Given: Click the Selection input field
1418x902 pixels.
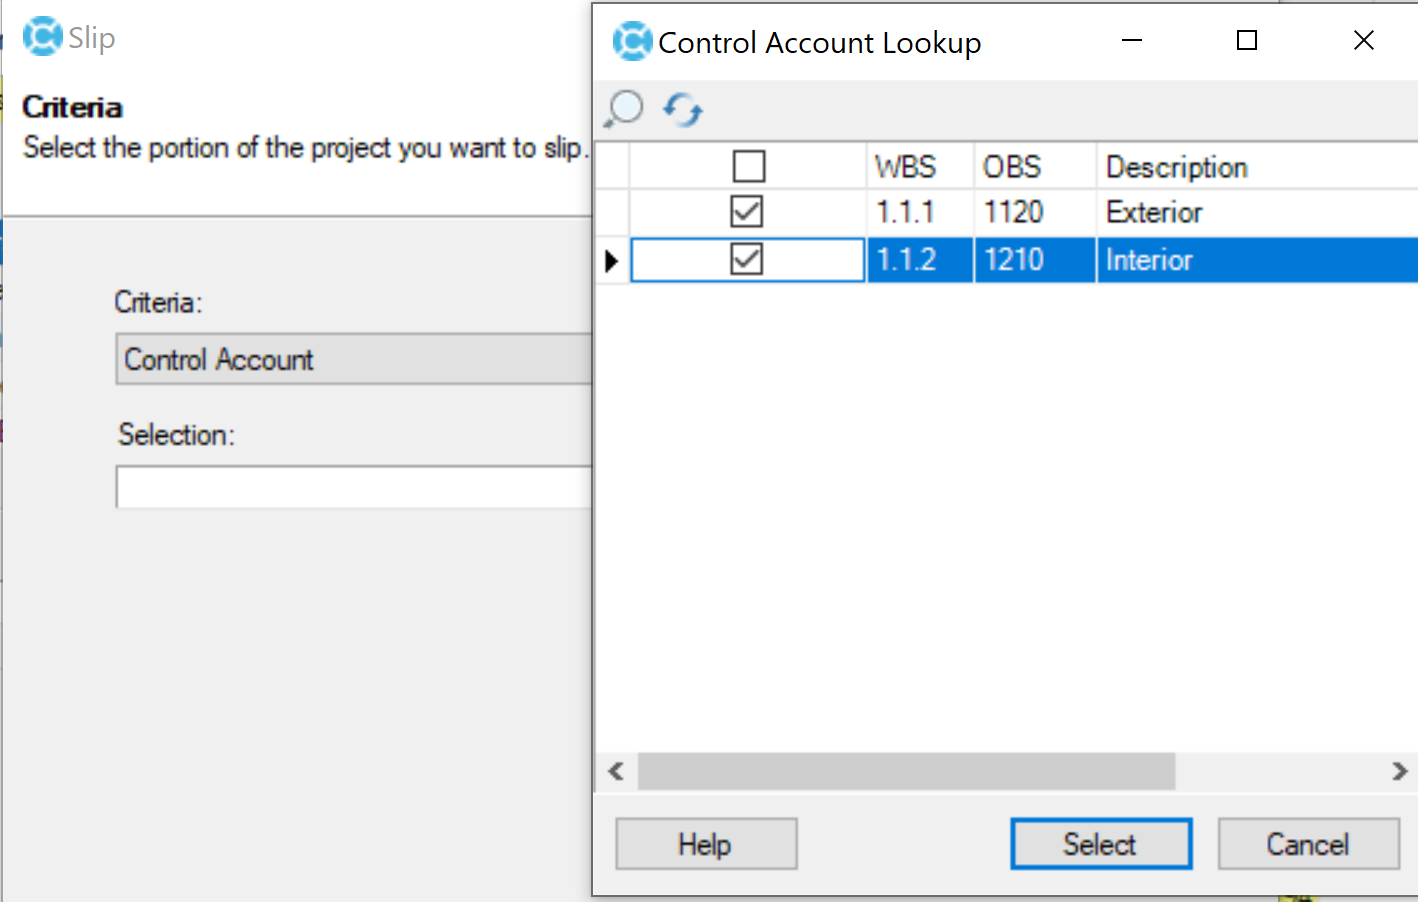Looking at the screenshot, I should pyautogui.click(x=355, y=487).
